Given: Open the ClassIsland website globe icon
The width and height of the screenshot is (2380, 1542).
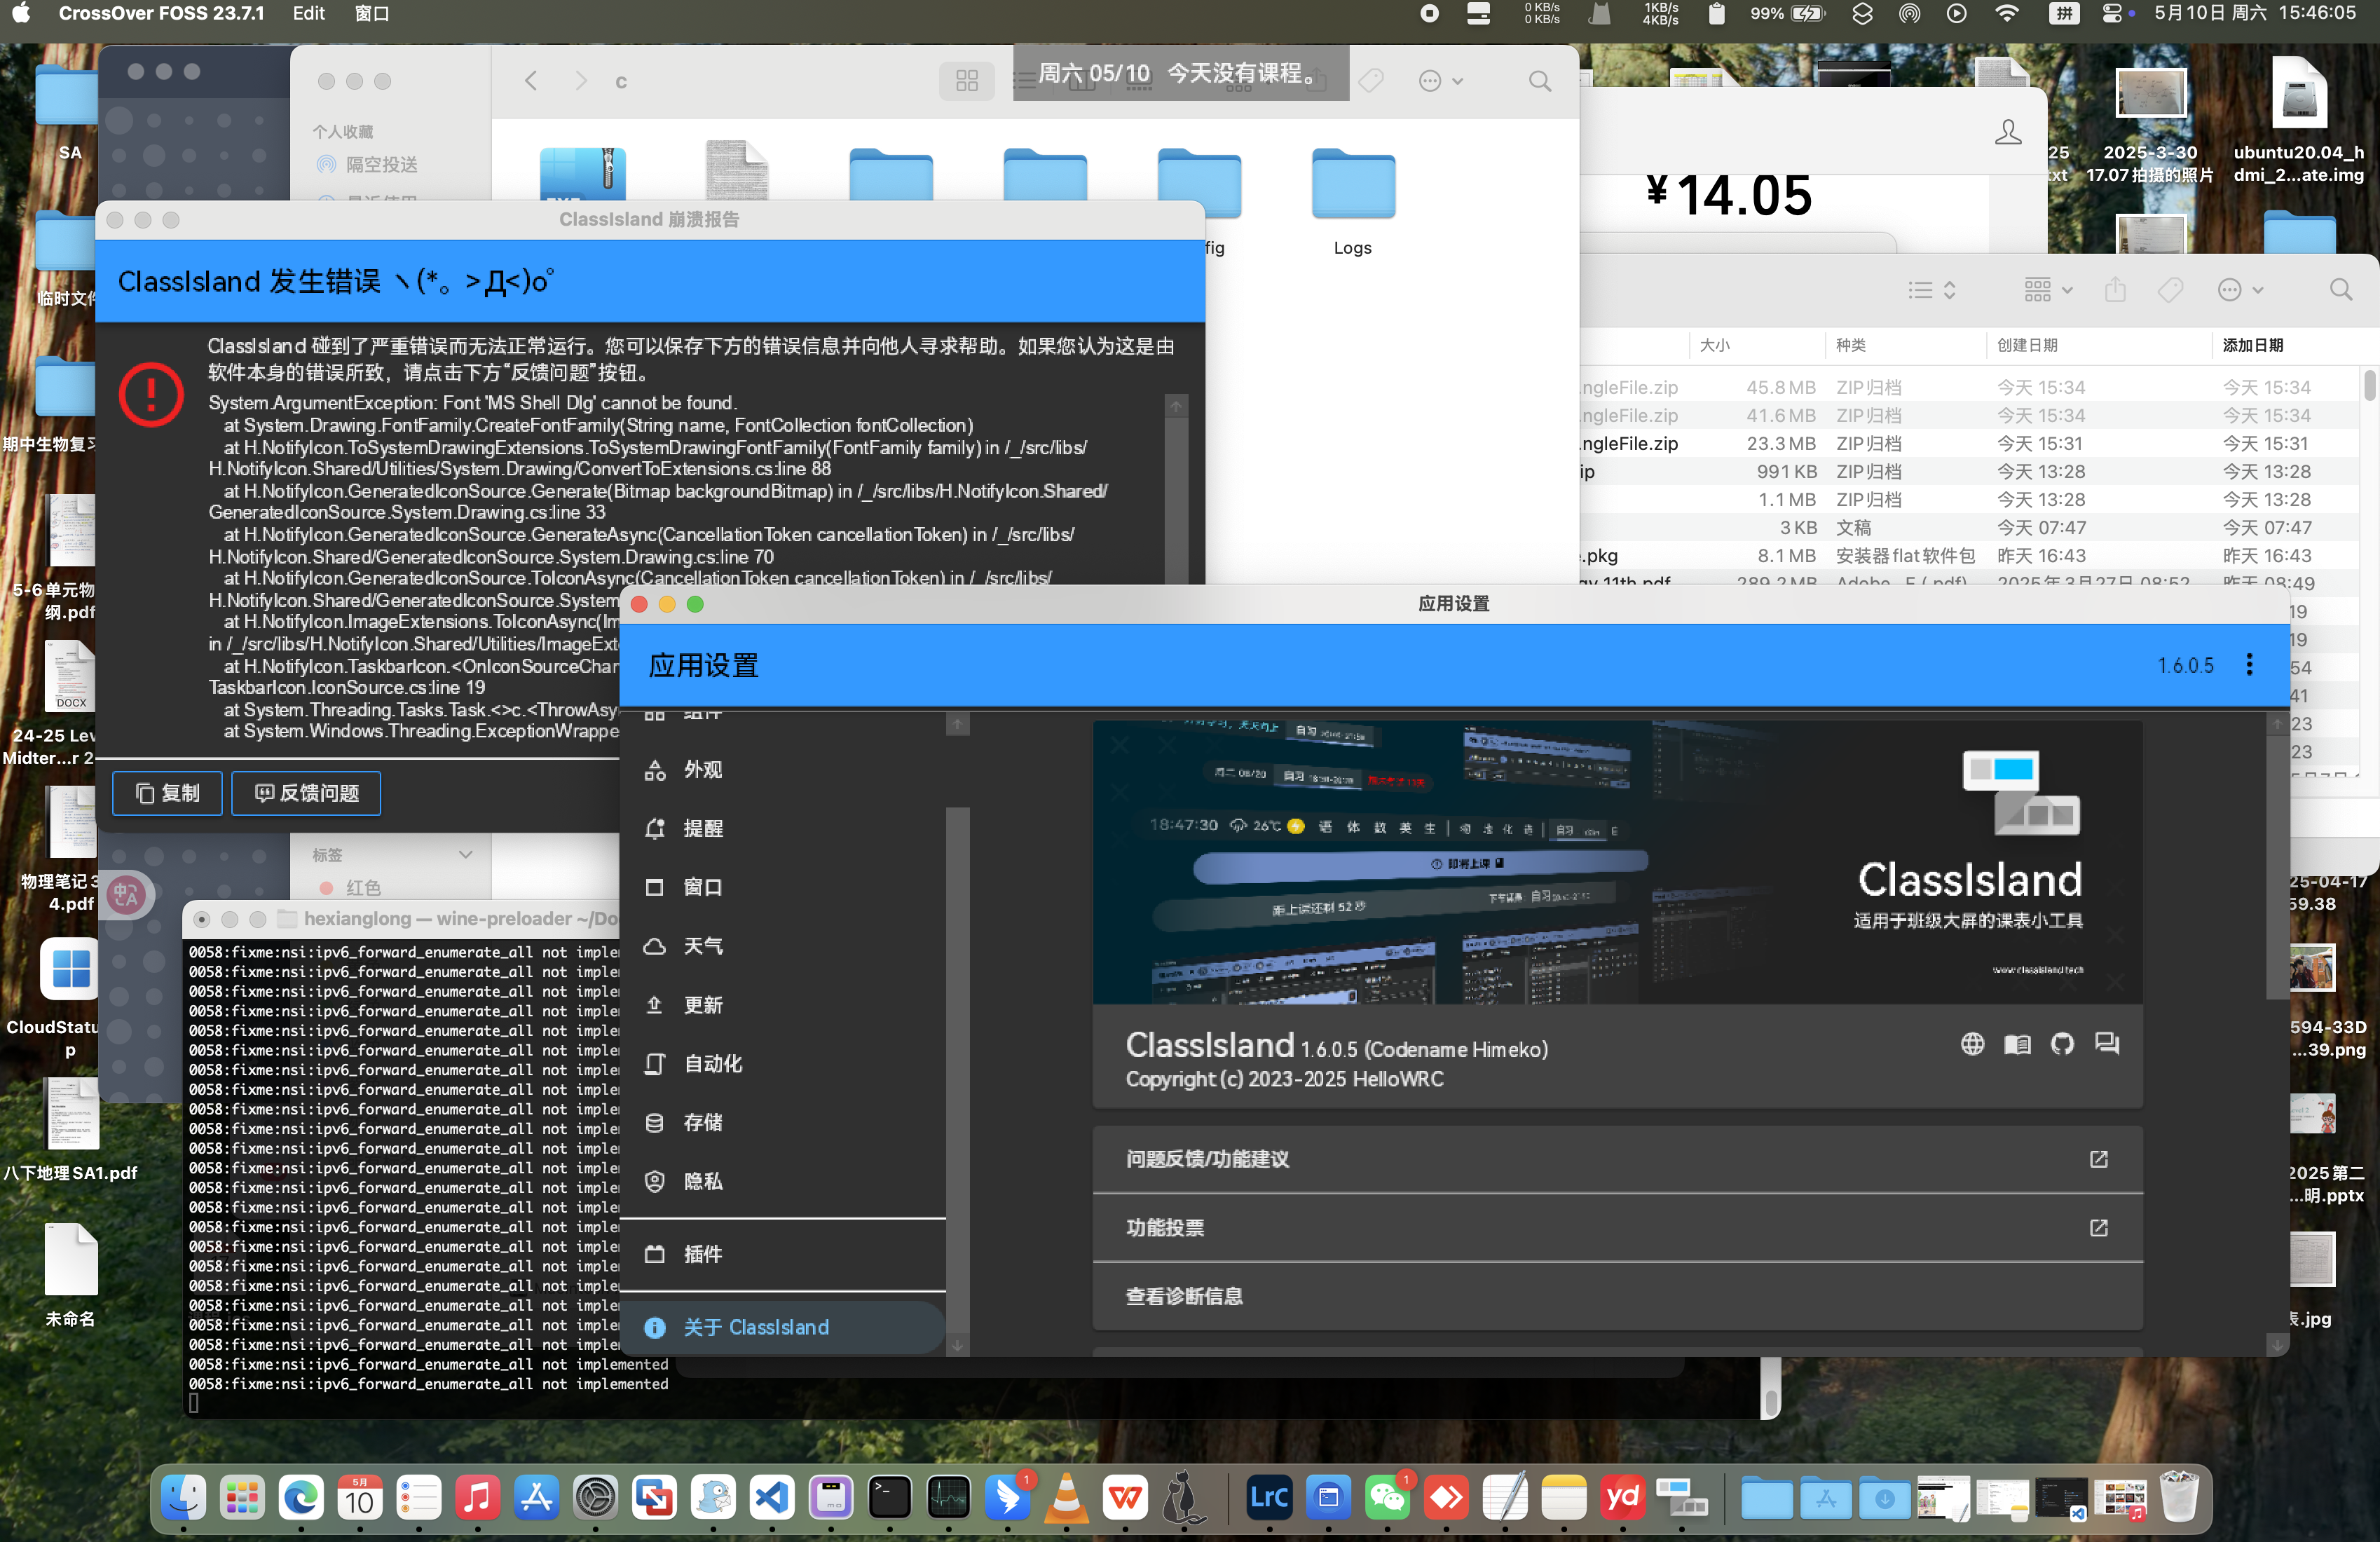Looking at the screenshot, I should point(1971,1043).
